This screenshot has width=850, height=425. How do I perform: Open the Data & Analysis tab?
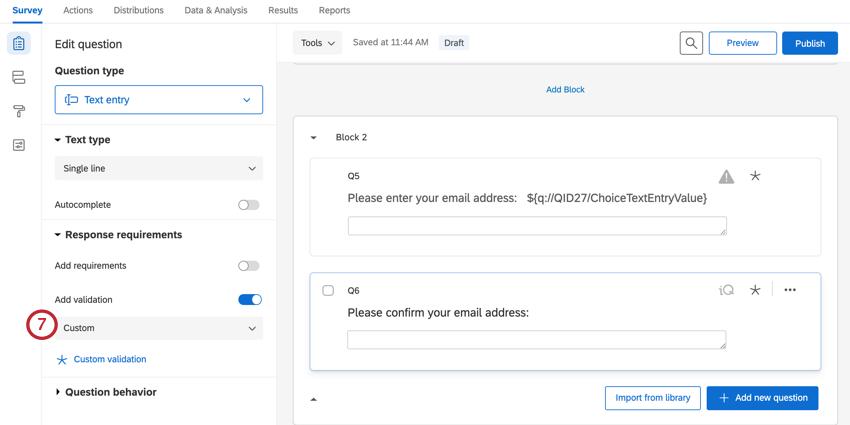(216, 10)
